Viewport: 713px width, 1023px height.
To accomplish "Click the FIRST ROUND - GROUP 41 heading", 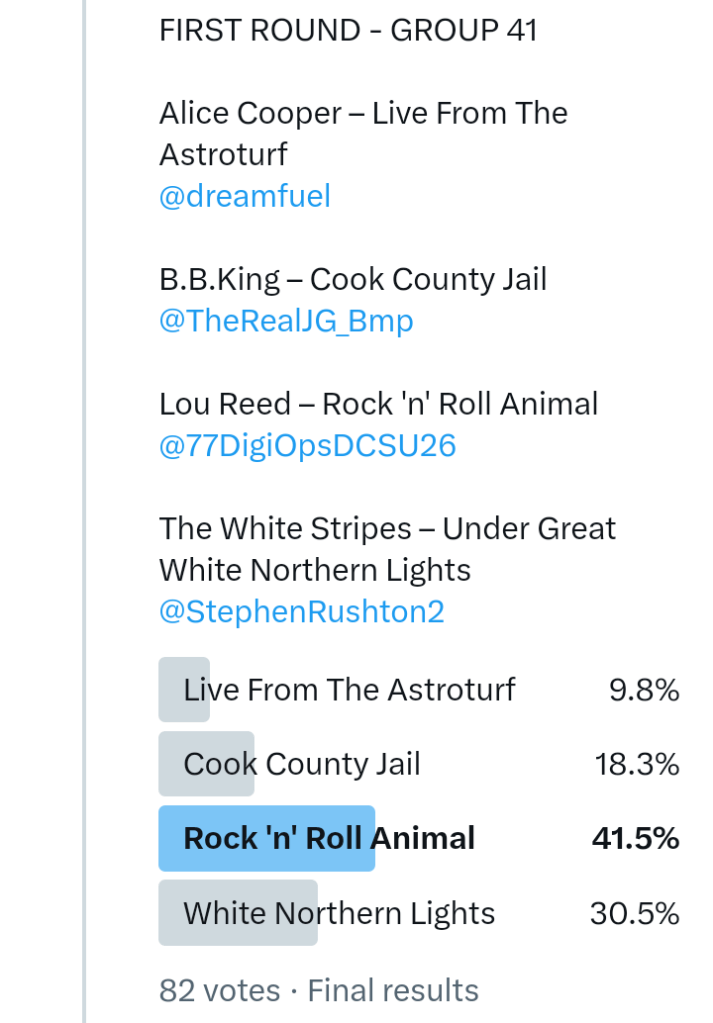I will pos(348,30).
